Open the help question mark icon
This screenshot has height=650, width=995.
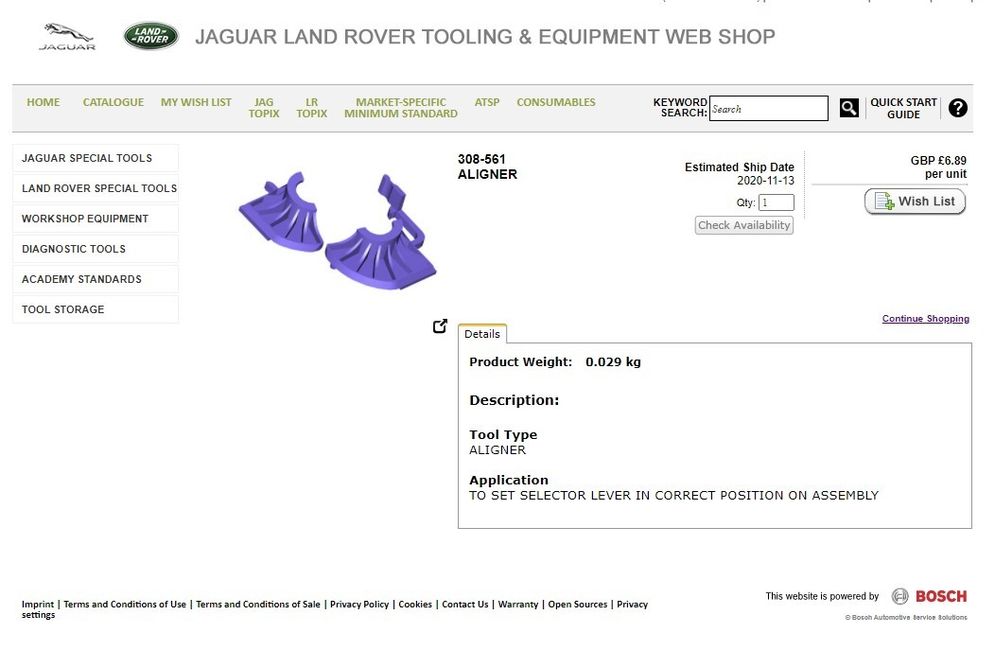pyautogui.click(x=958, y=108)
